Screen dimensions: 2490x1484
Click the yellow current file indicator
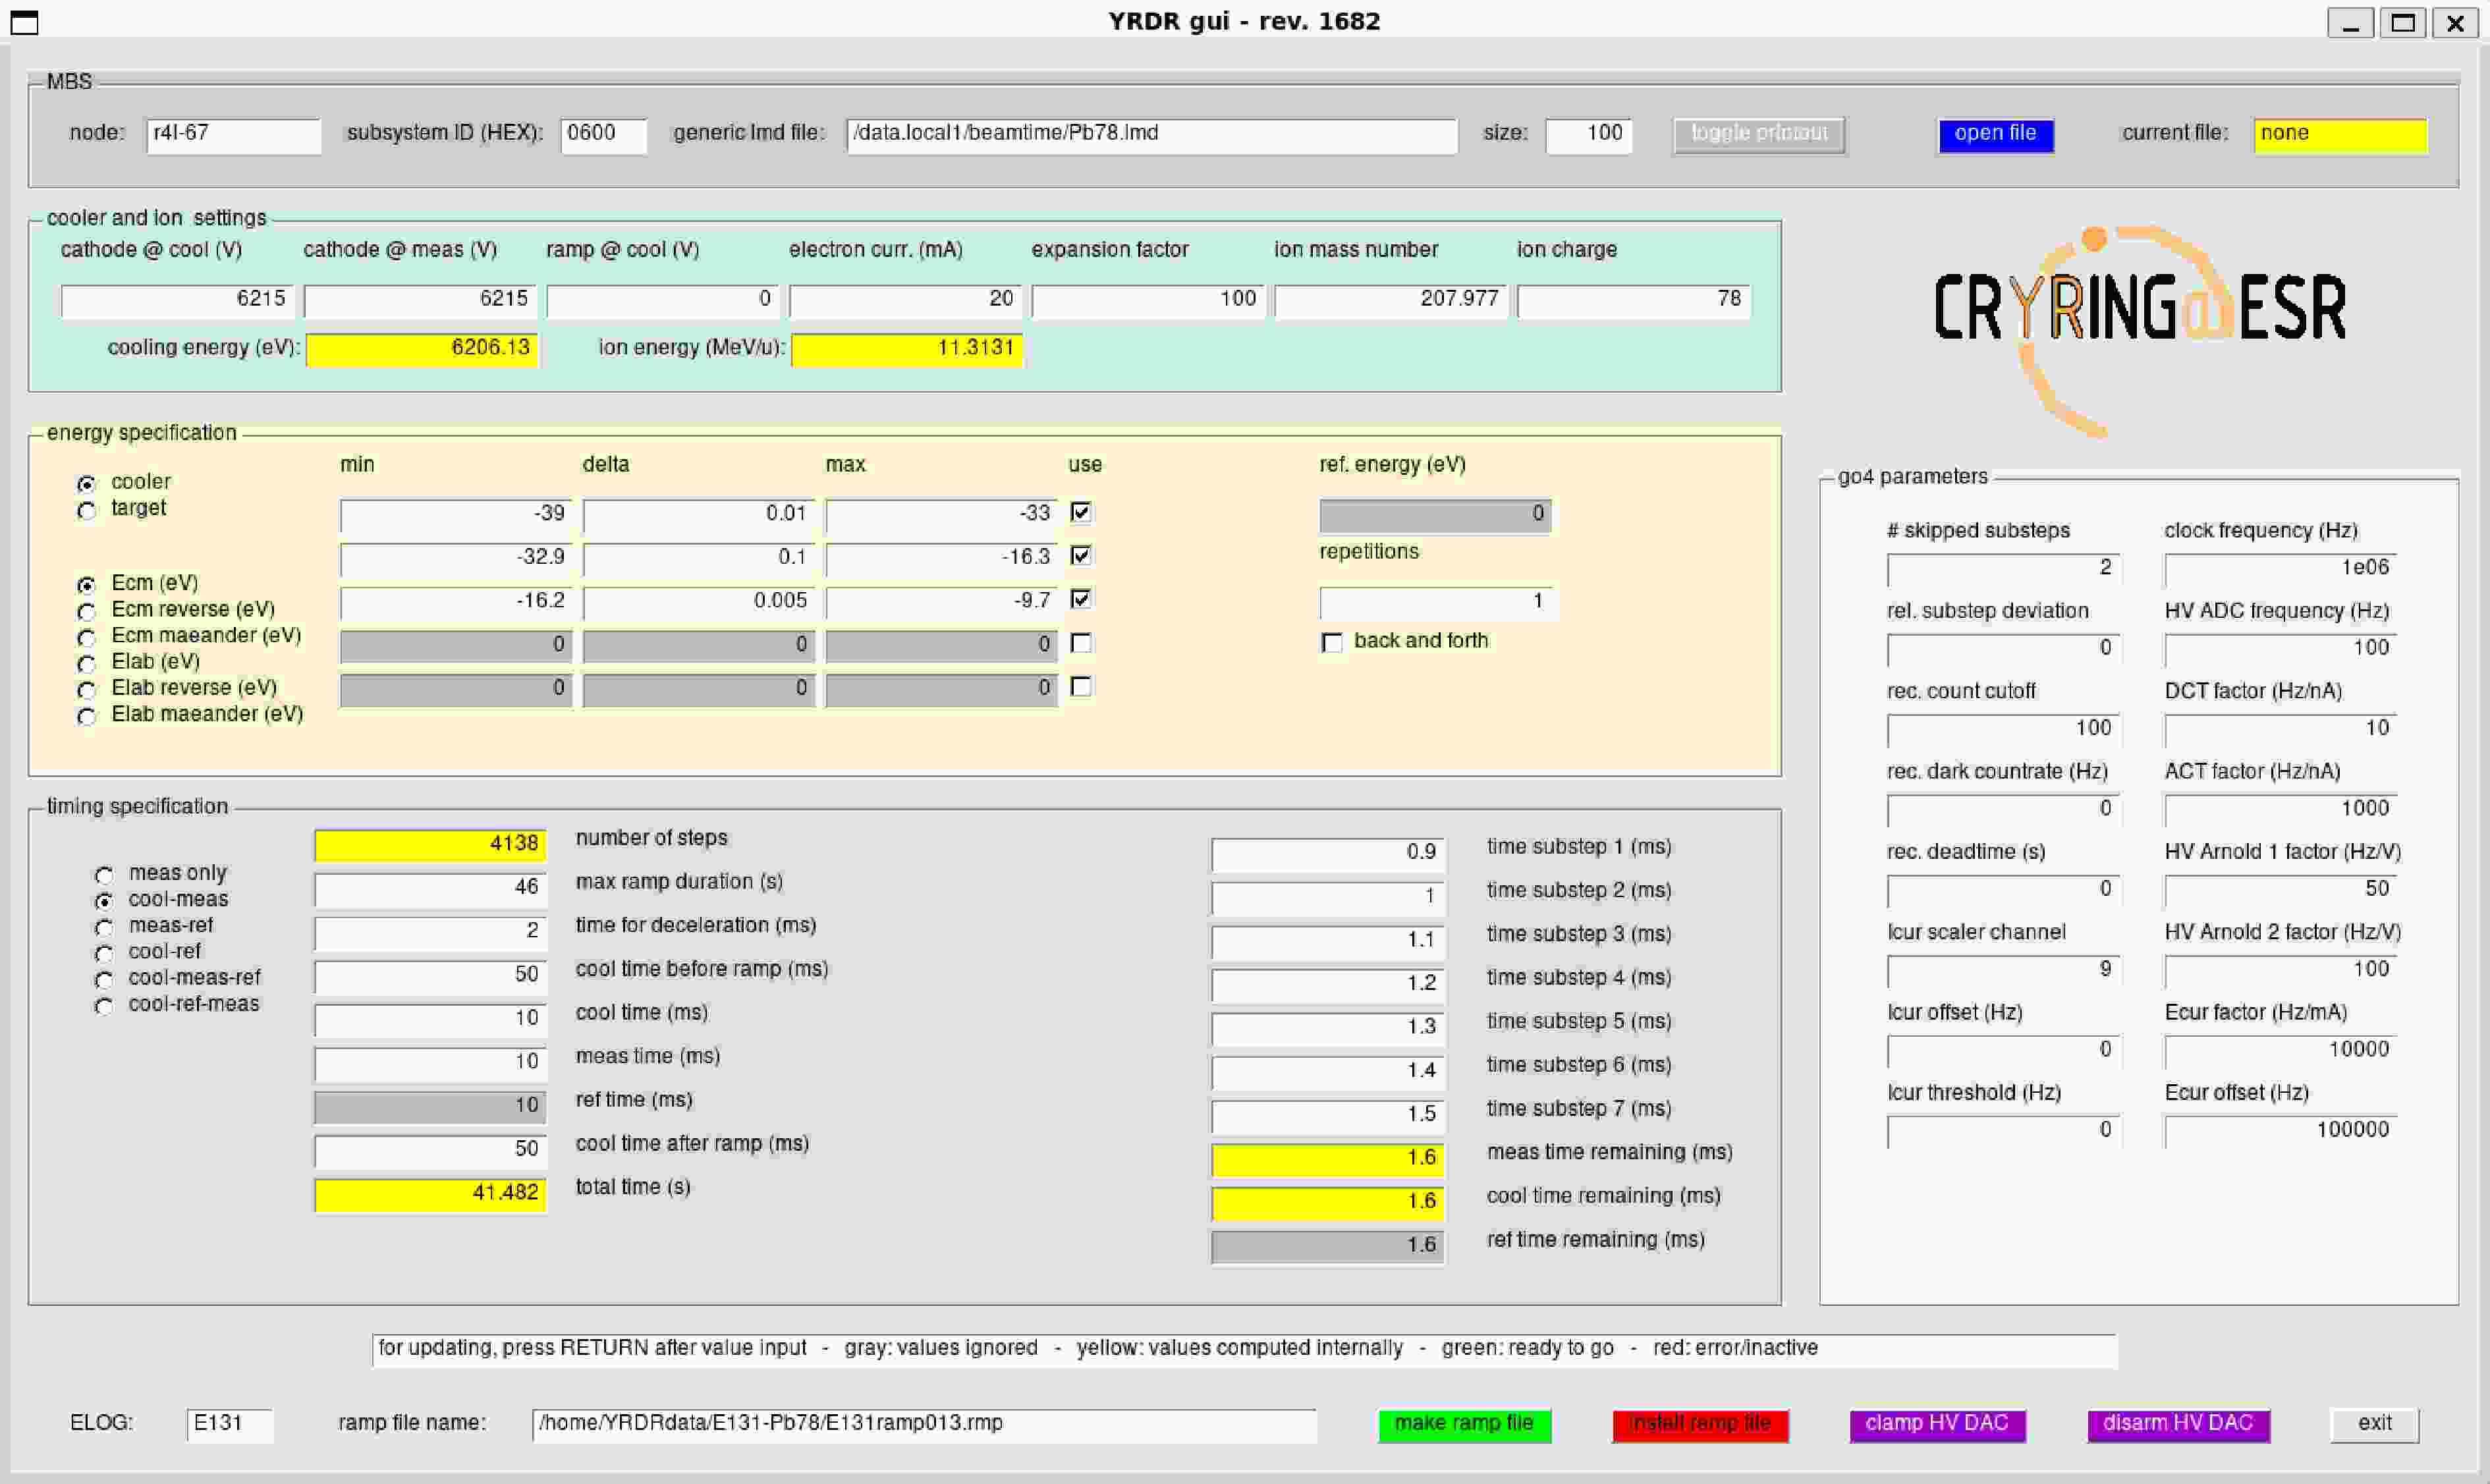2340,135
